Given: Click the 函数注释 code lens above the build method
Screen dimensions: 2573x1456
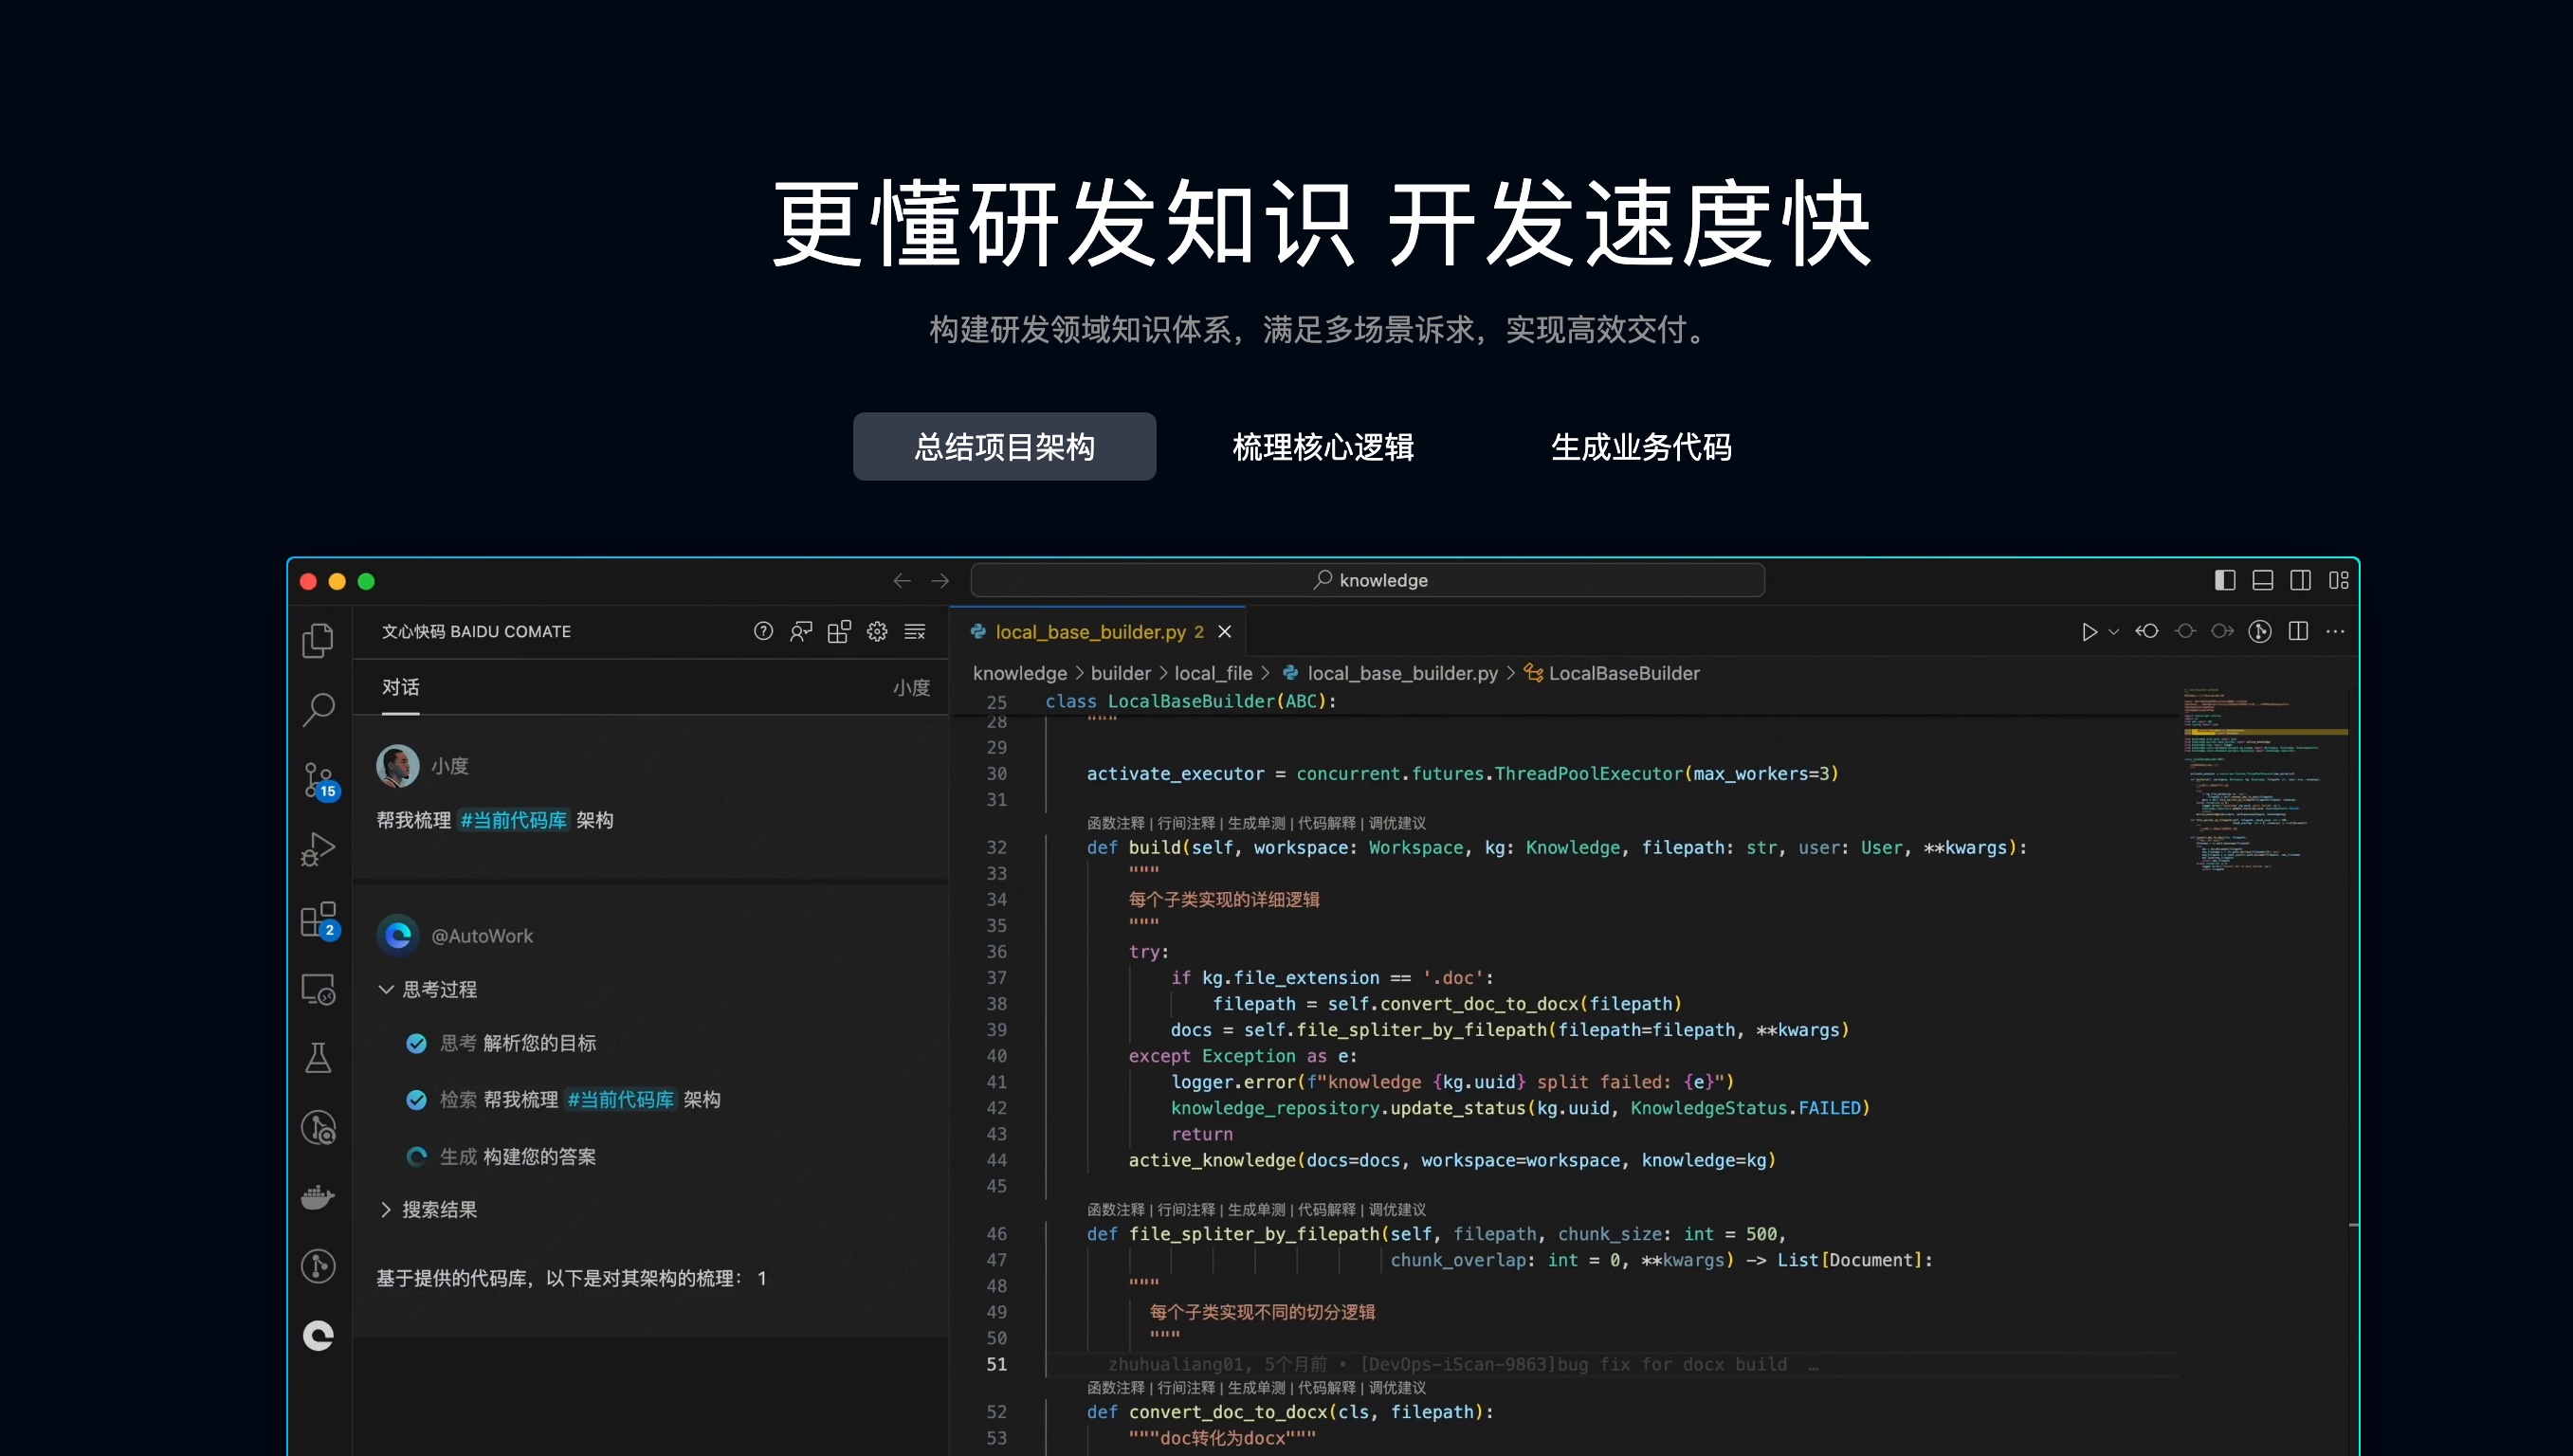Looking at the screenshot, I should [x=1115, y=823].
